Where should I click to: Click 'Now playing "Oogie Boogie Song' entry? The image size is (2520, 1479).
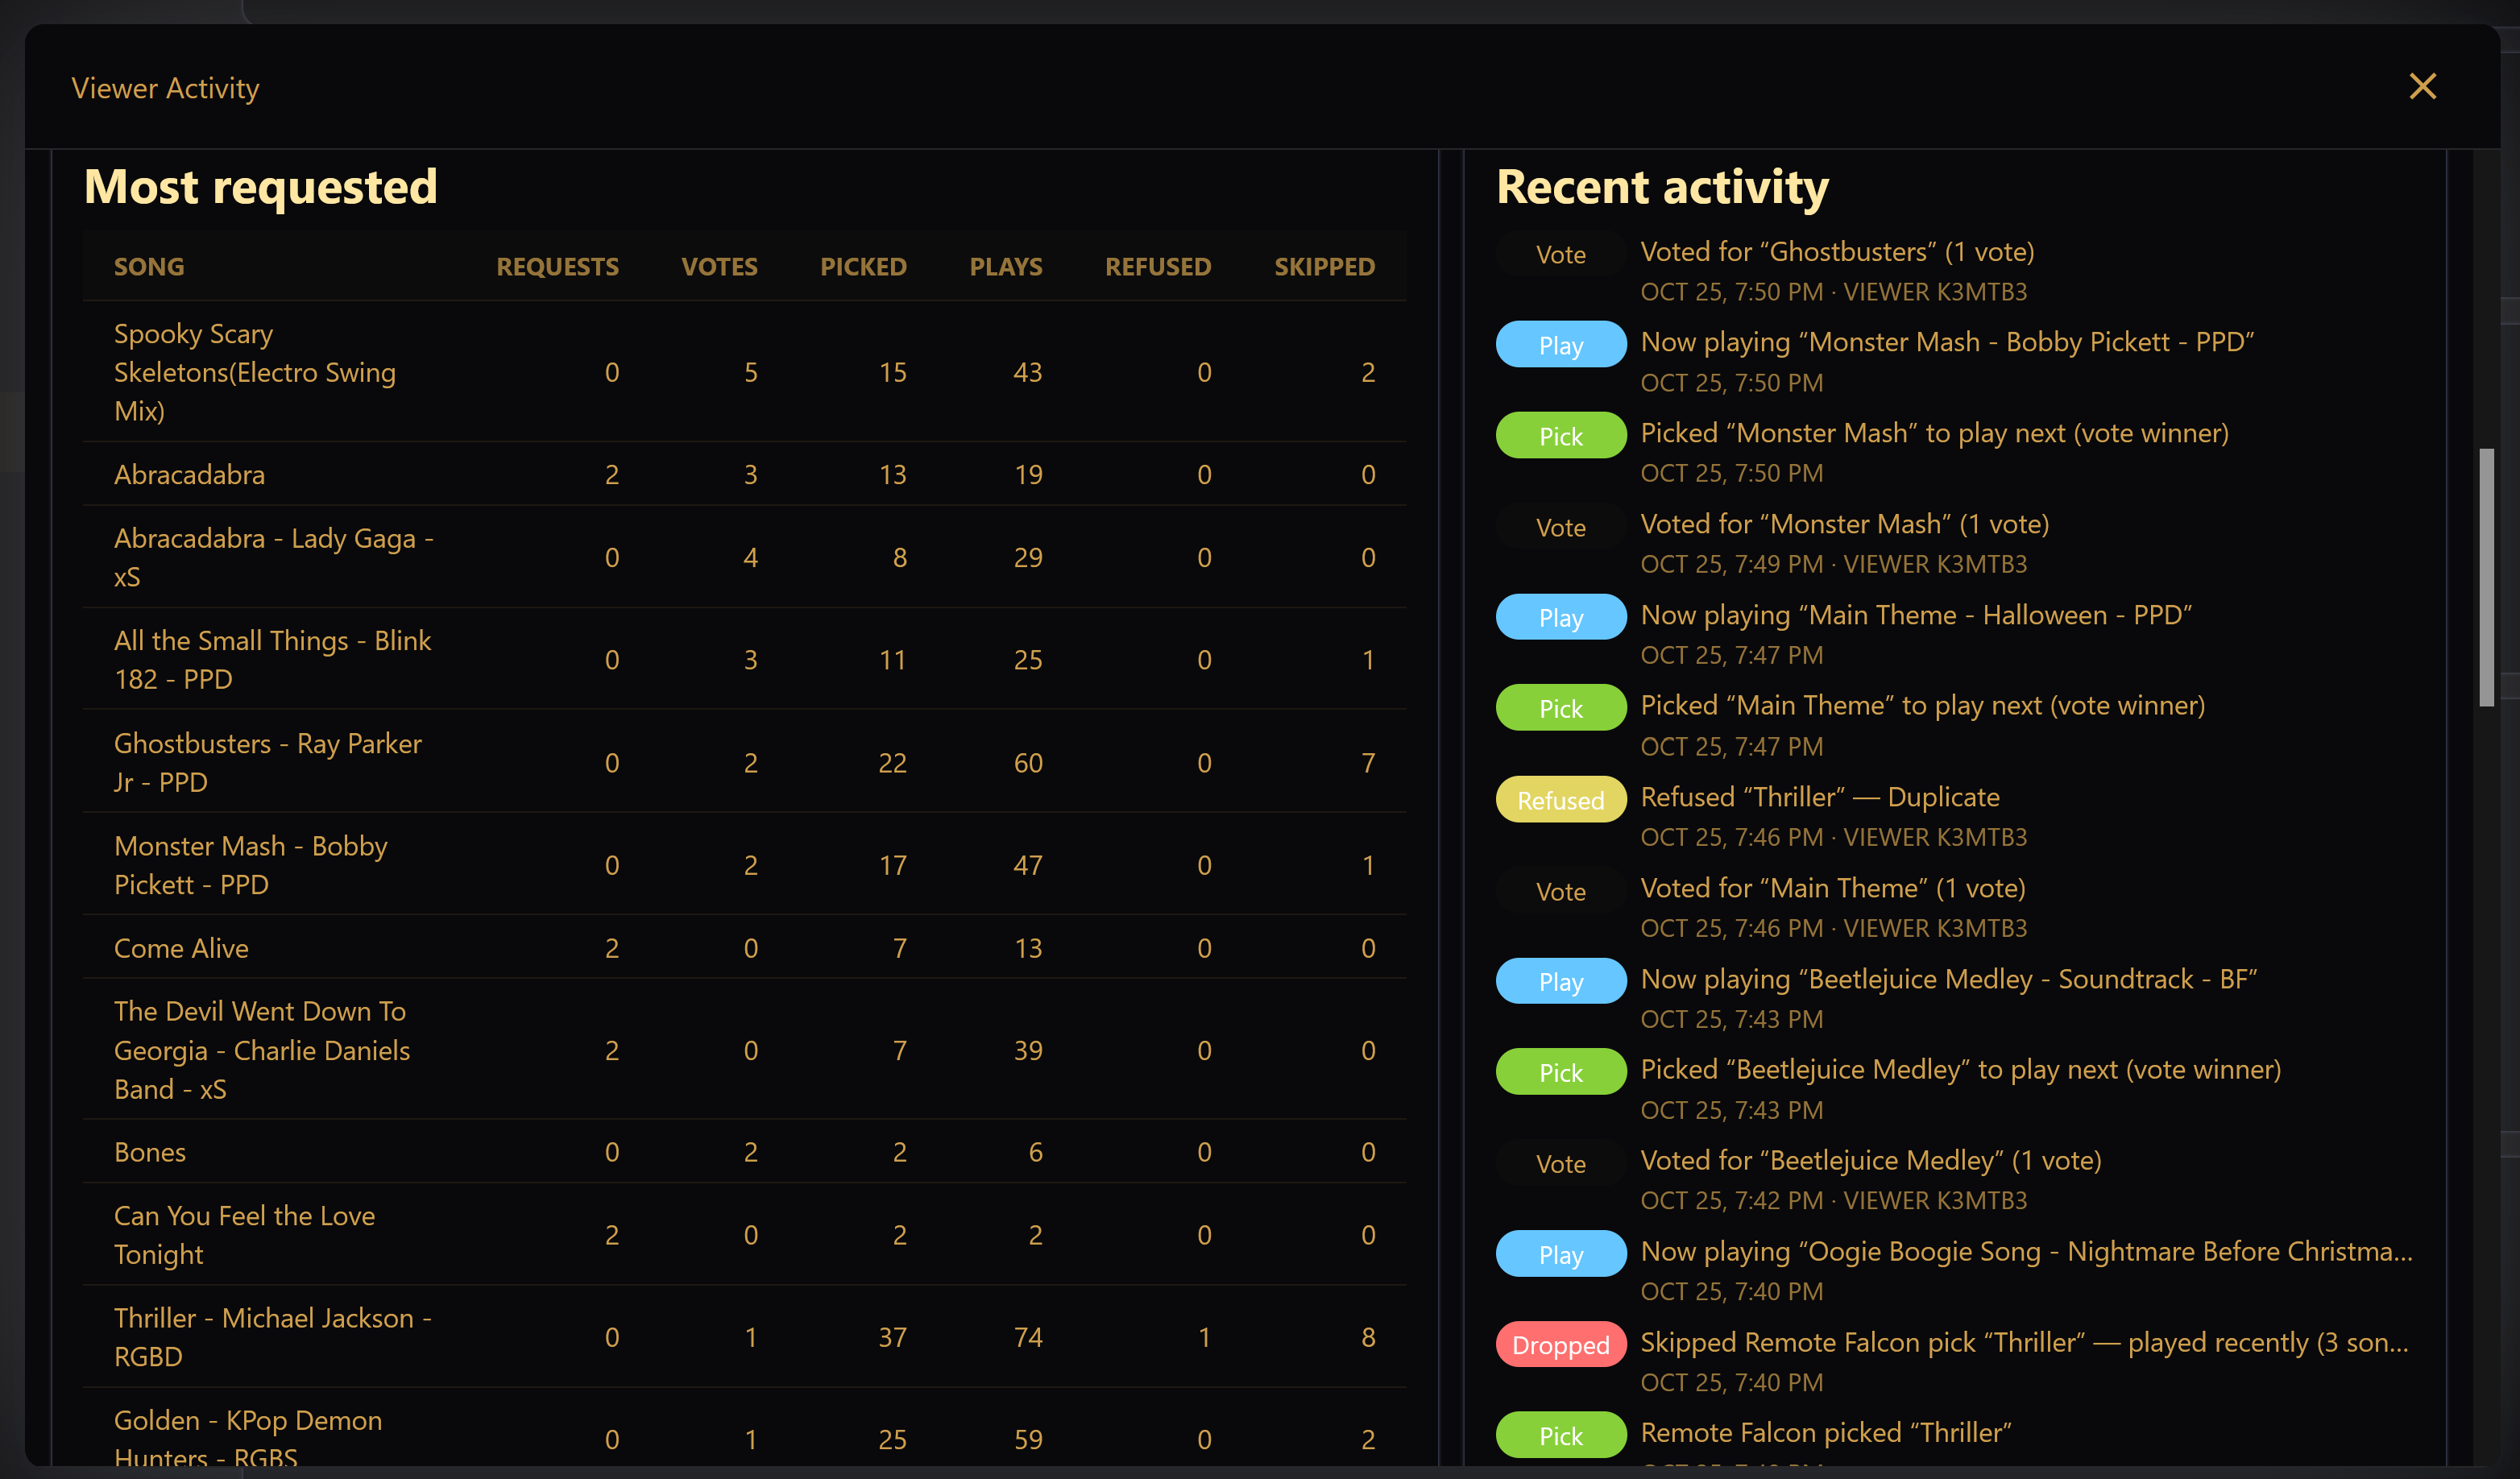[2026, 1251]
